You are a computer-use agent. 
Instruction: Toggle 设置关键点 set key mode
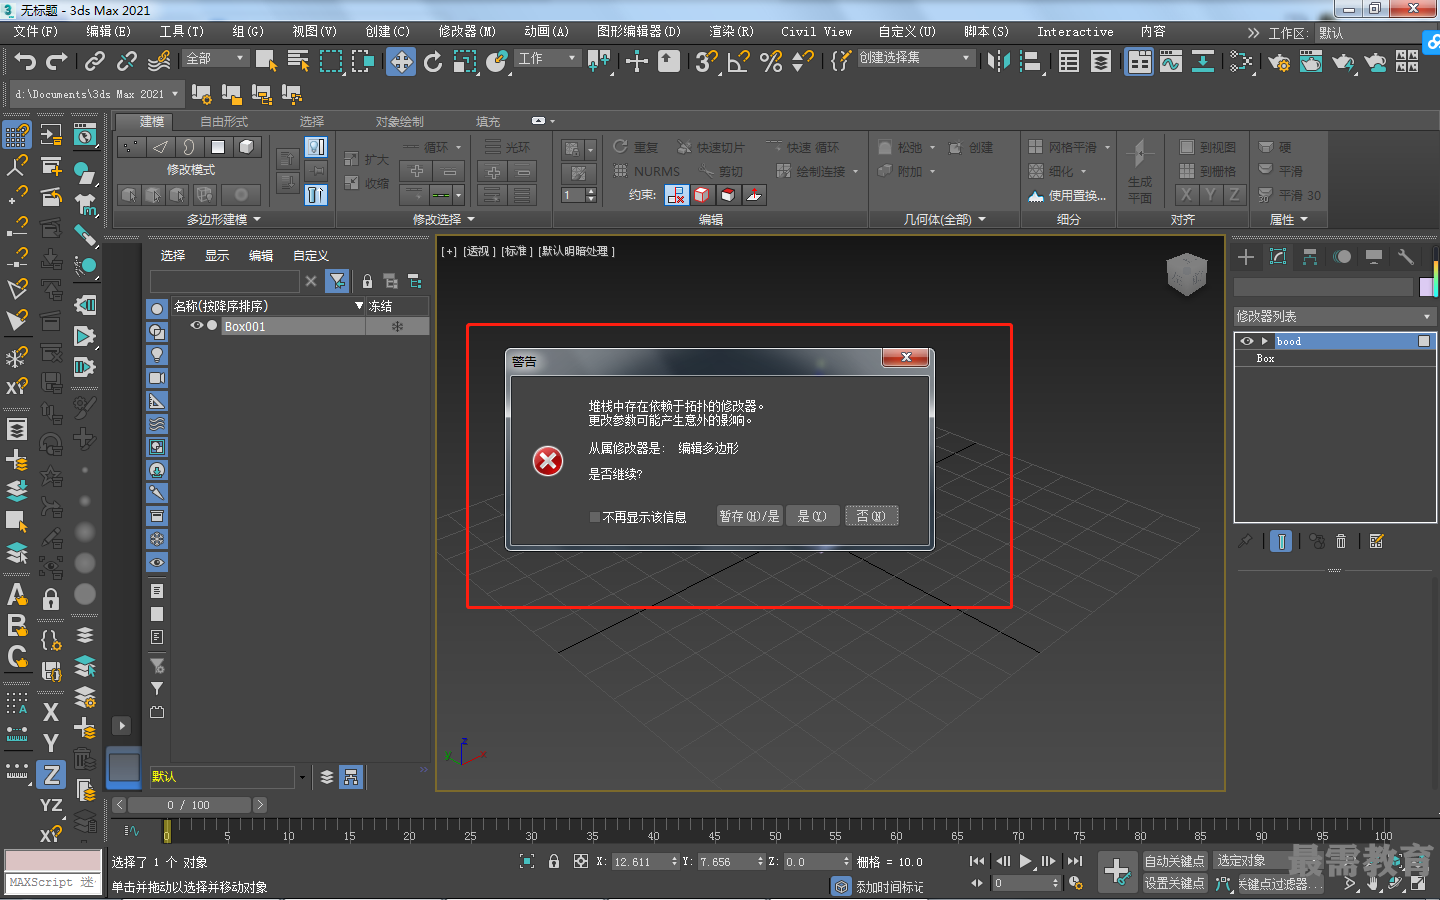(x=1175, y=883)
